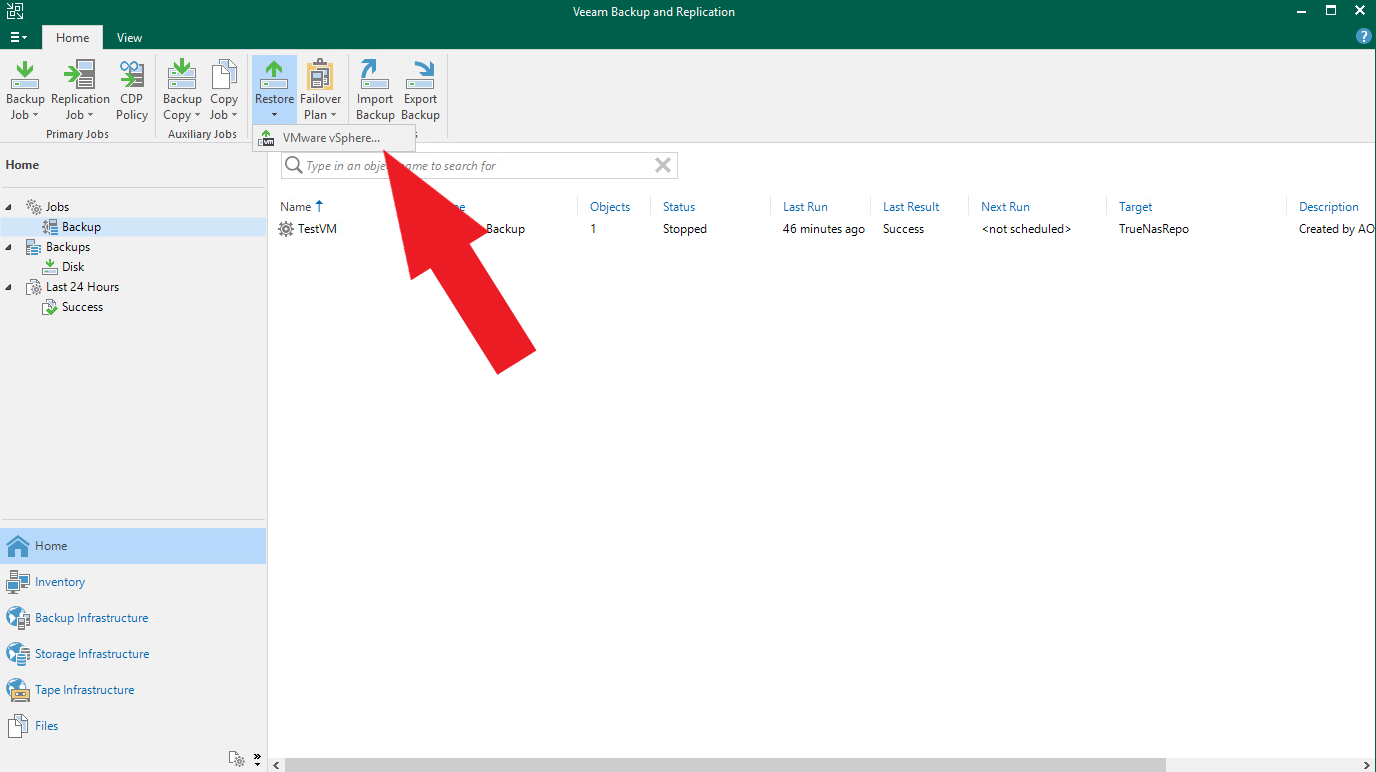Viewport: 1376px width, 772px height.
Task: Sort by the Description column header
Action: coord(1328,207)
